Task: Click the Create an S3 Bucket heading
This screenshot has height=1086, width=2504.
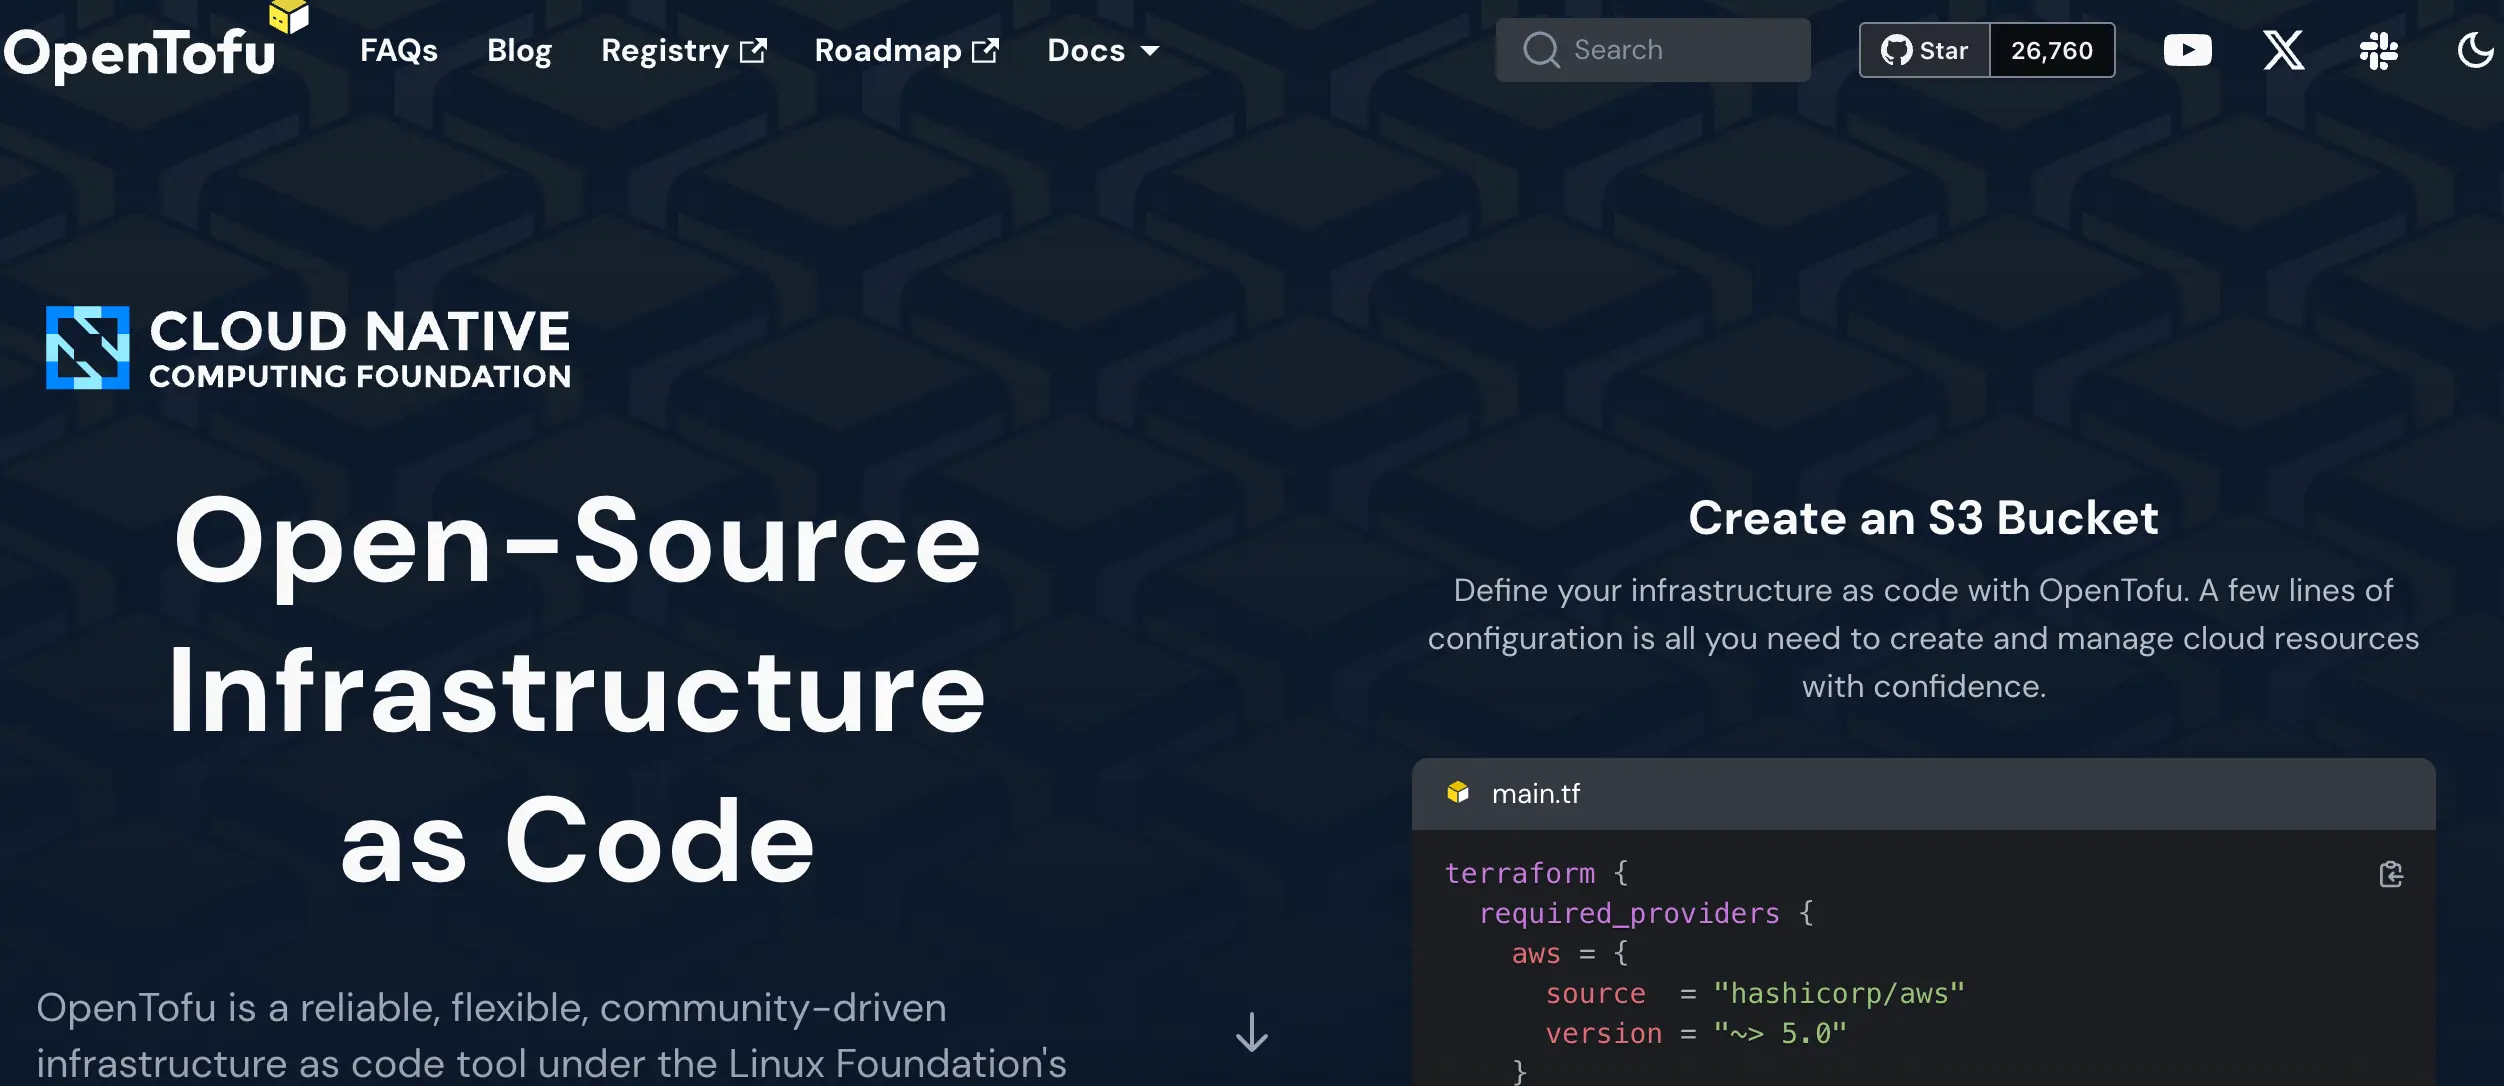Action: click(1922, 518)
